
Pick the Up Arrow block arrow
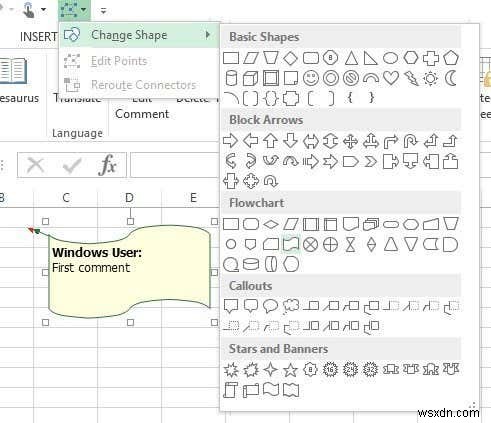270,141
